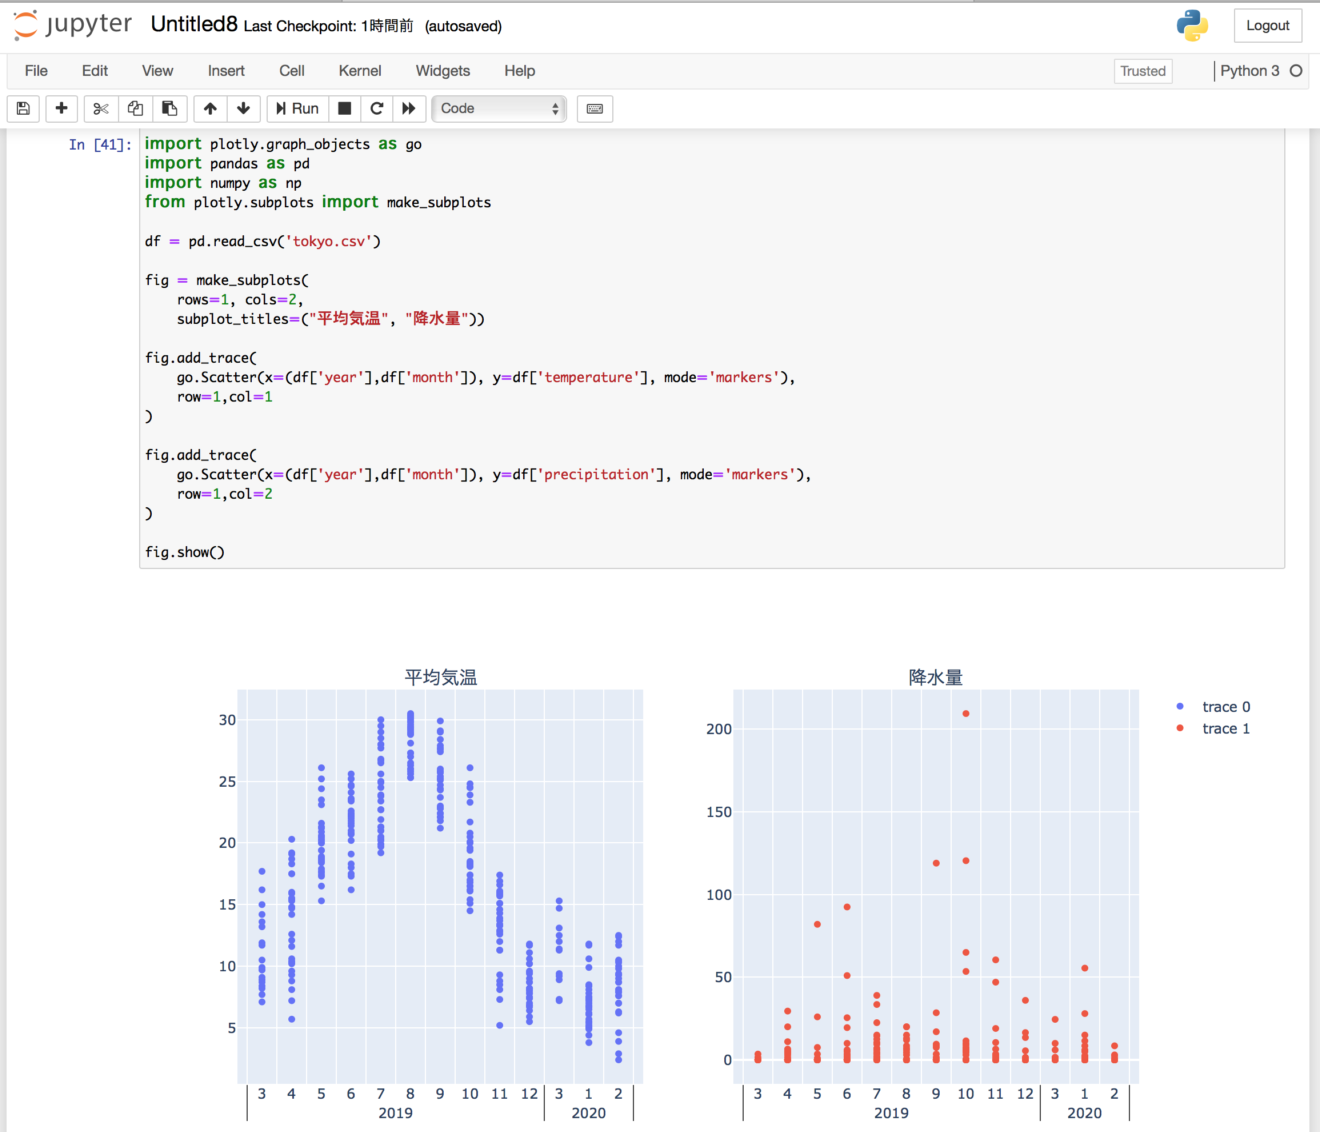1320x1132 pixels.
Task: Restart kernel and run all via fast-forward icon
Action: click(410, 108)
